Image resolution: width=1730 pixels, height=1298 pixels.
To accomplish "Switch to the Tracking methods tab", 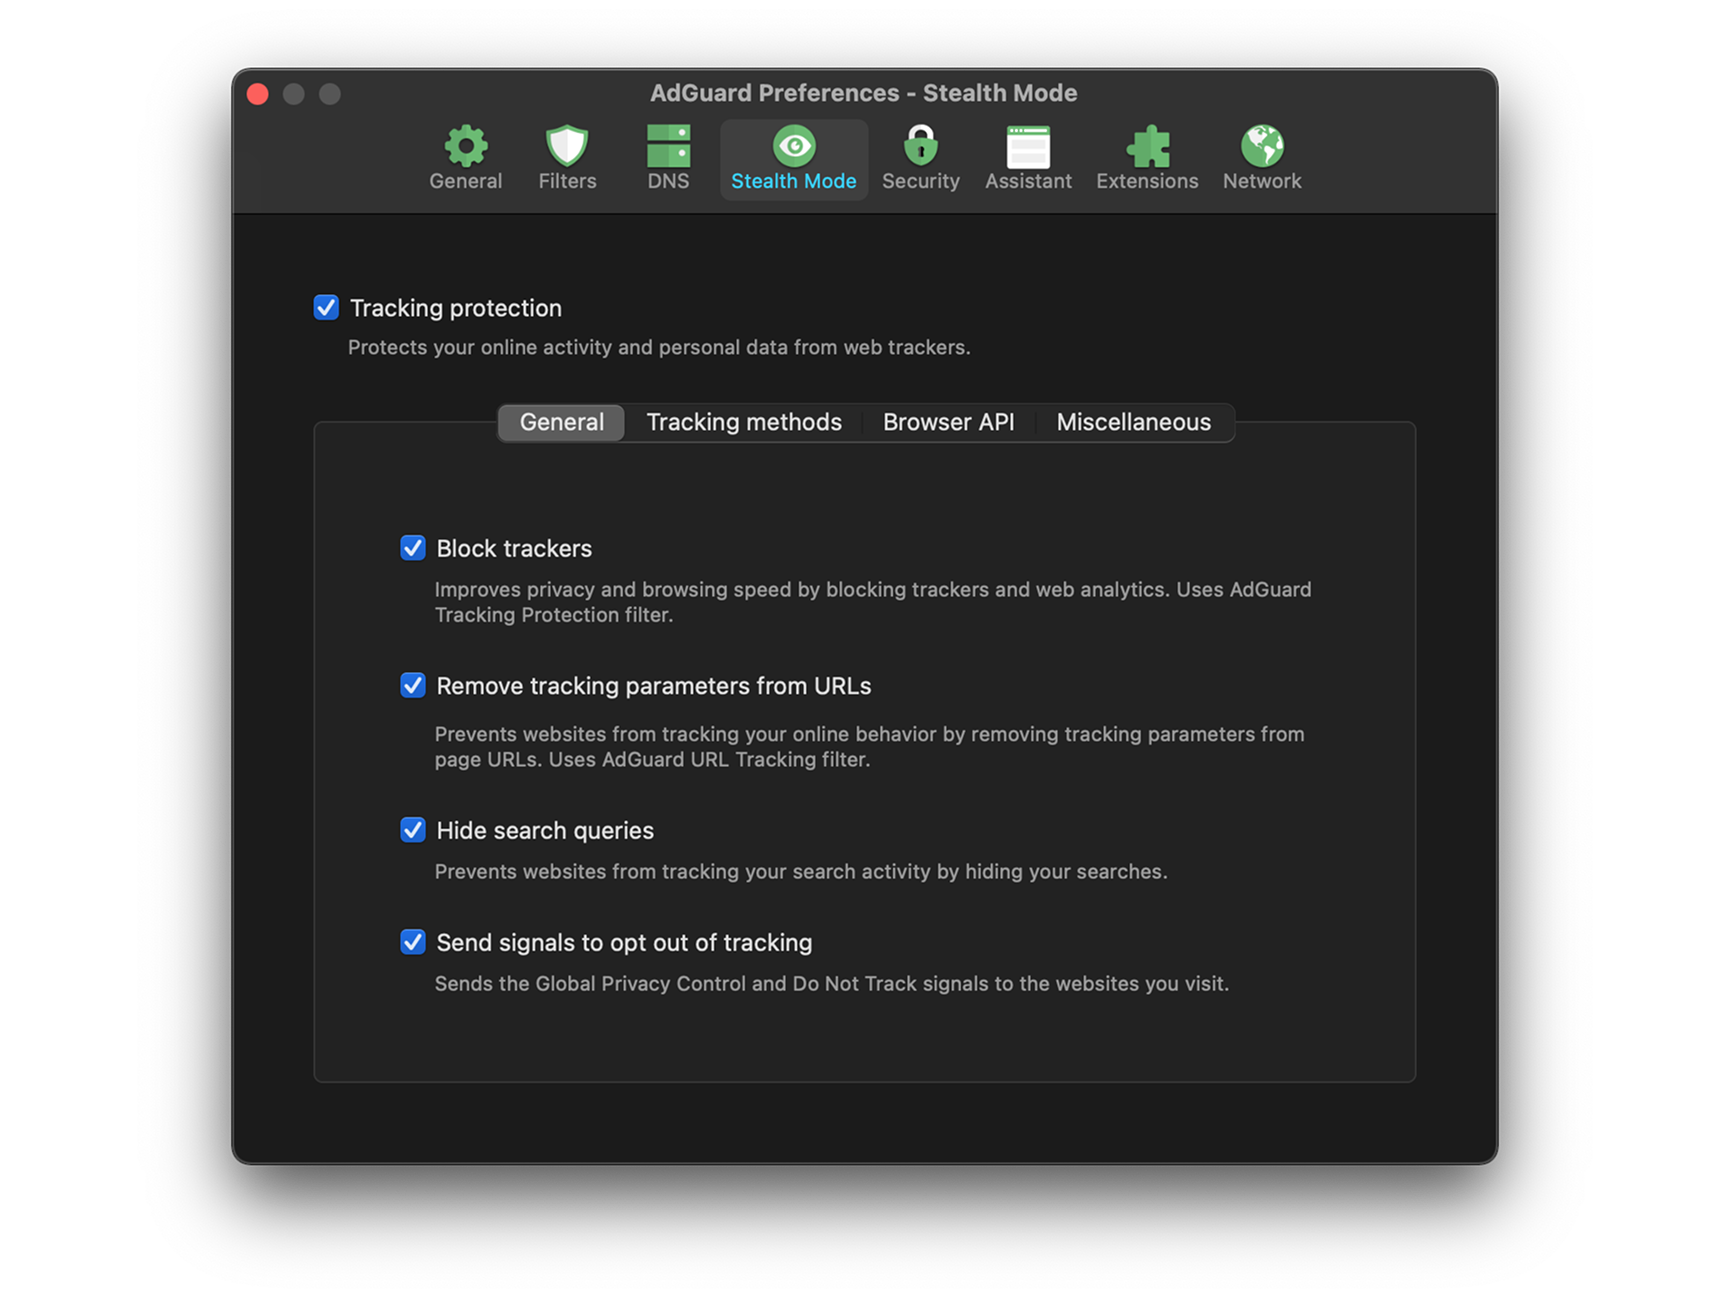I will point(743,422).
